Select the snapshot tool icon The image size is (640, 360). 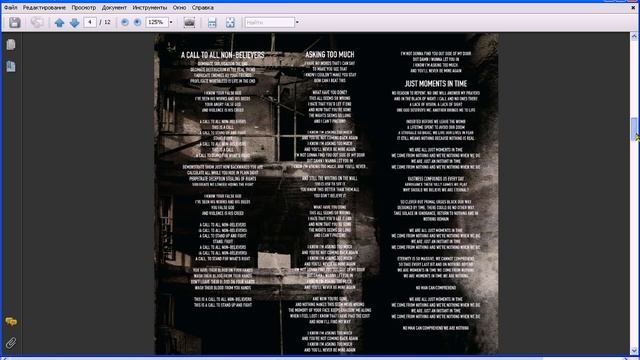coord(189,22)
